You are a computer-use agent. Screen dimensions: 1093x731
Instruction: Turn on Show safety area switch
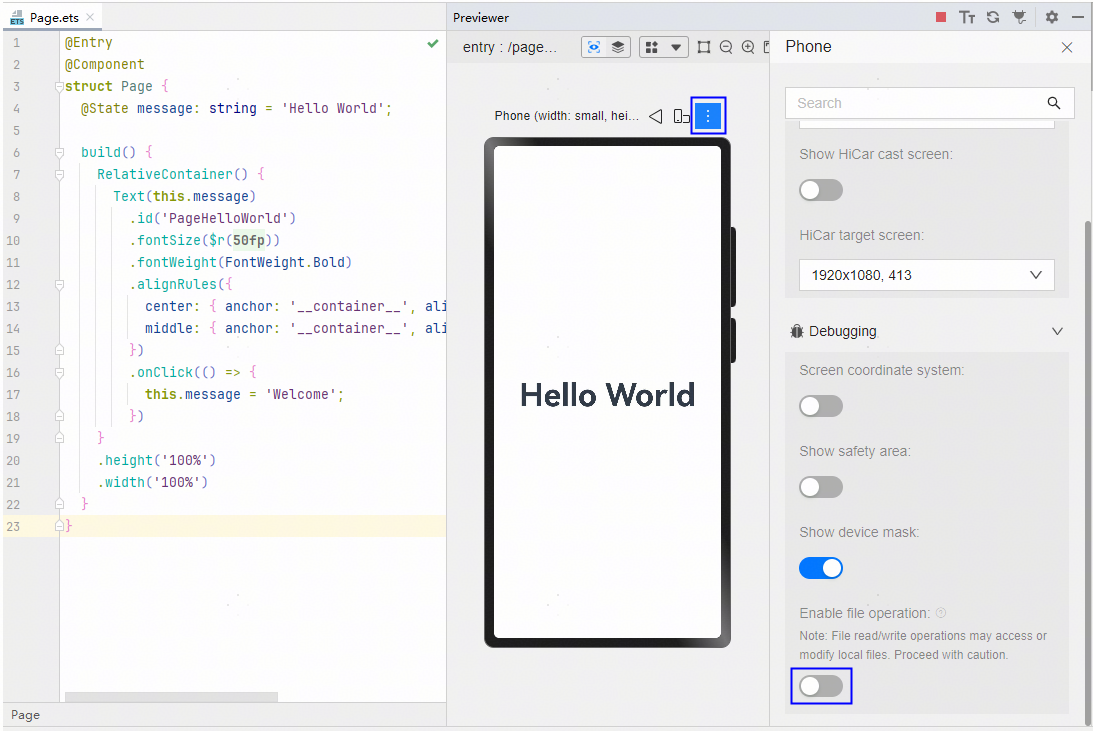click(821, 486)
